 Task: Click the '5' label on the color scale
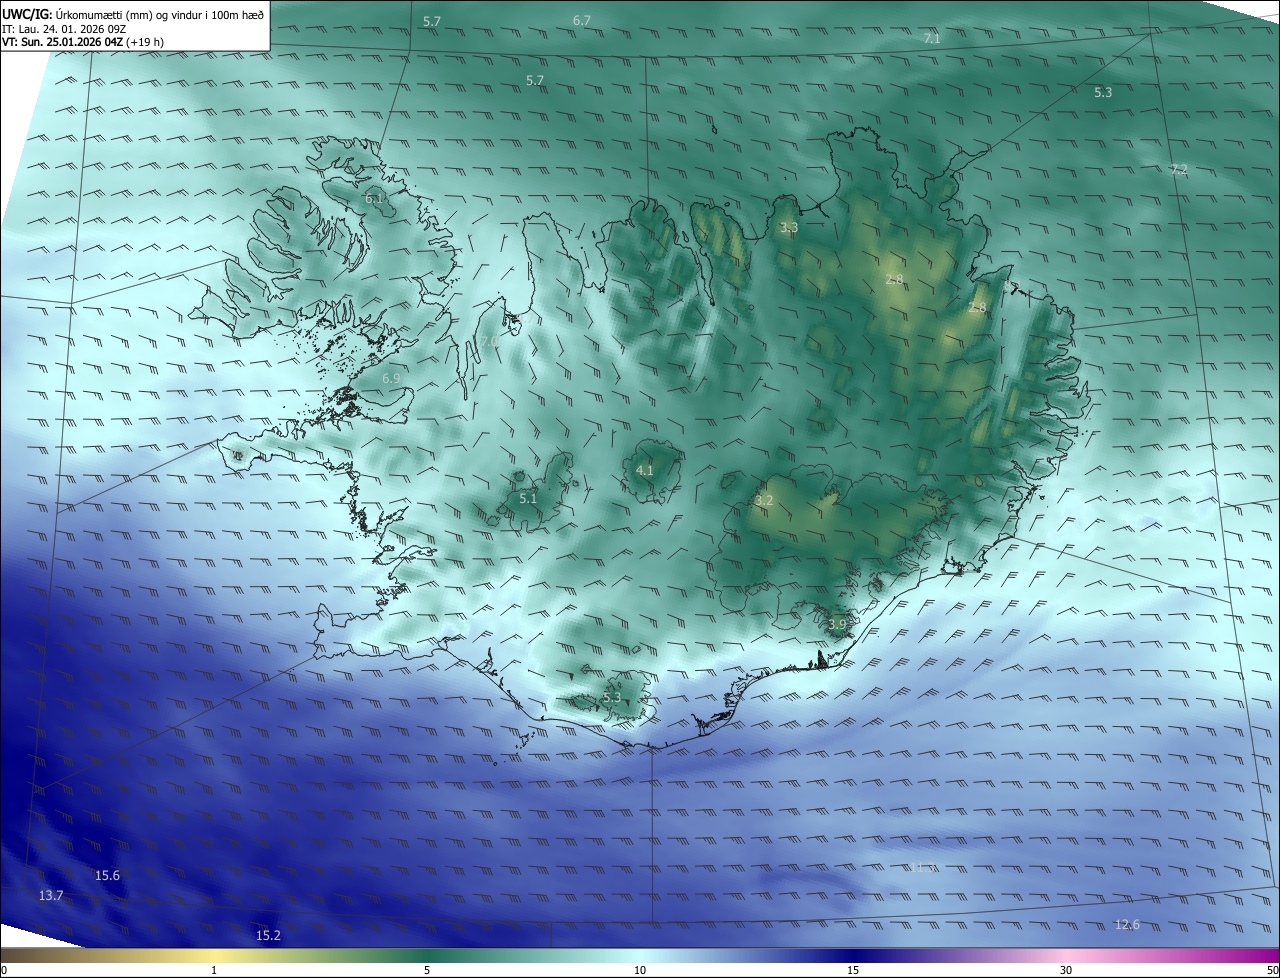click(427, 970)
